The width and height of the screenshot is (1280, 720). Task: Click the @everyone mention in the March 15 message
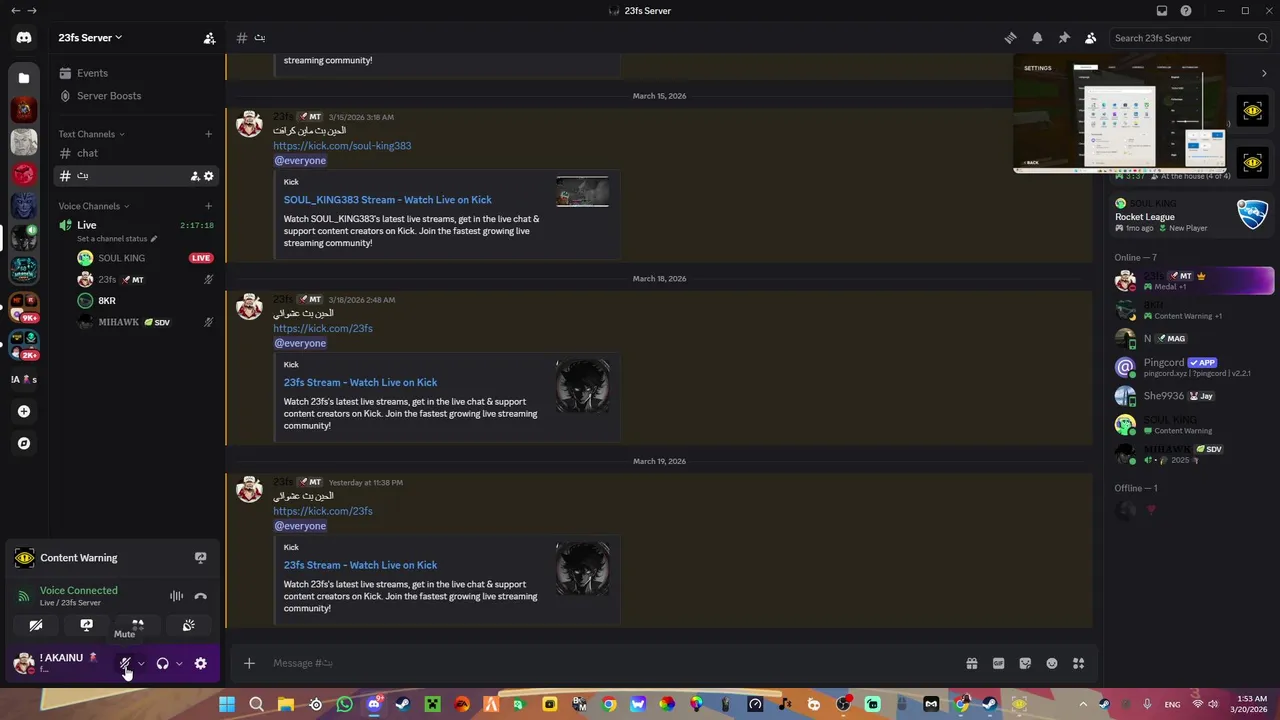(x=300, y=161)
